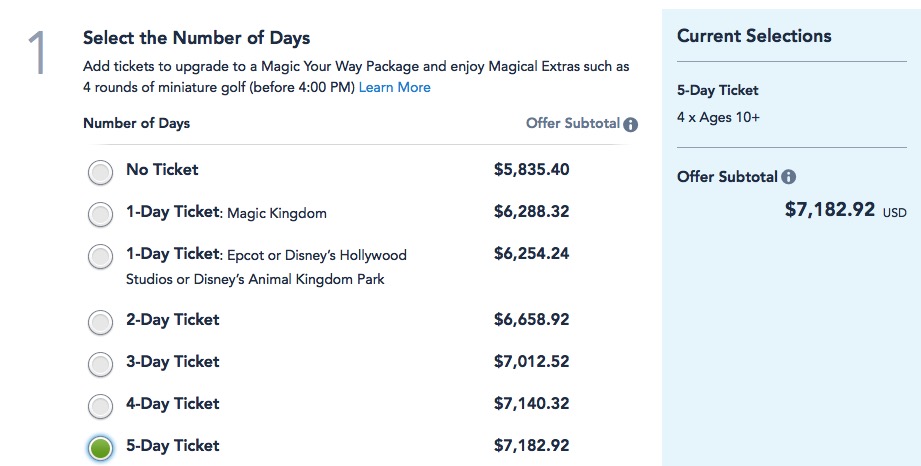Click the $6,658.92 price for the 2-Day Ticket
921x466 pixels.
(531, 320)
